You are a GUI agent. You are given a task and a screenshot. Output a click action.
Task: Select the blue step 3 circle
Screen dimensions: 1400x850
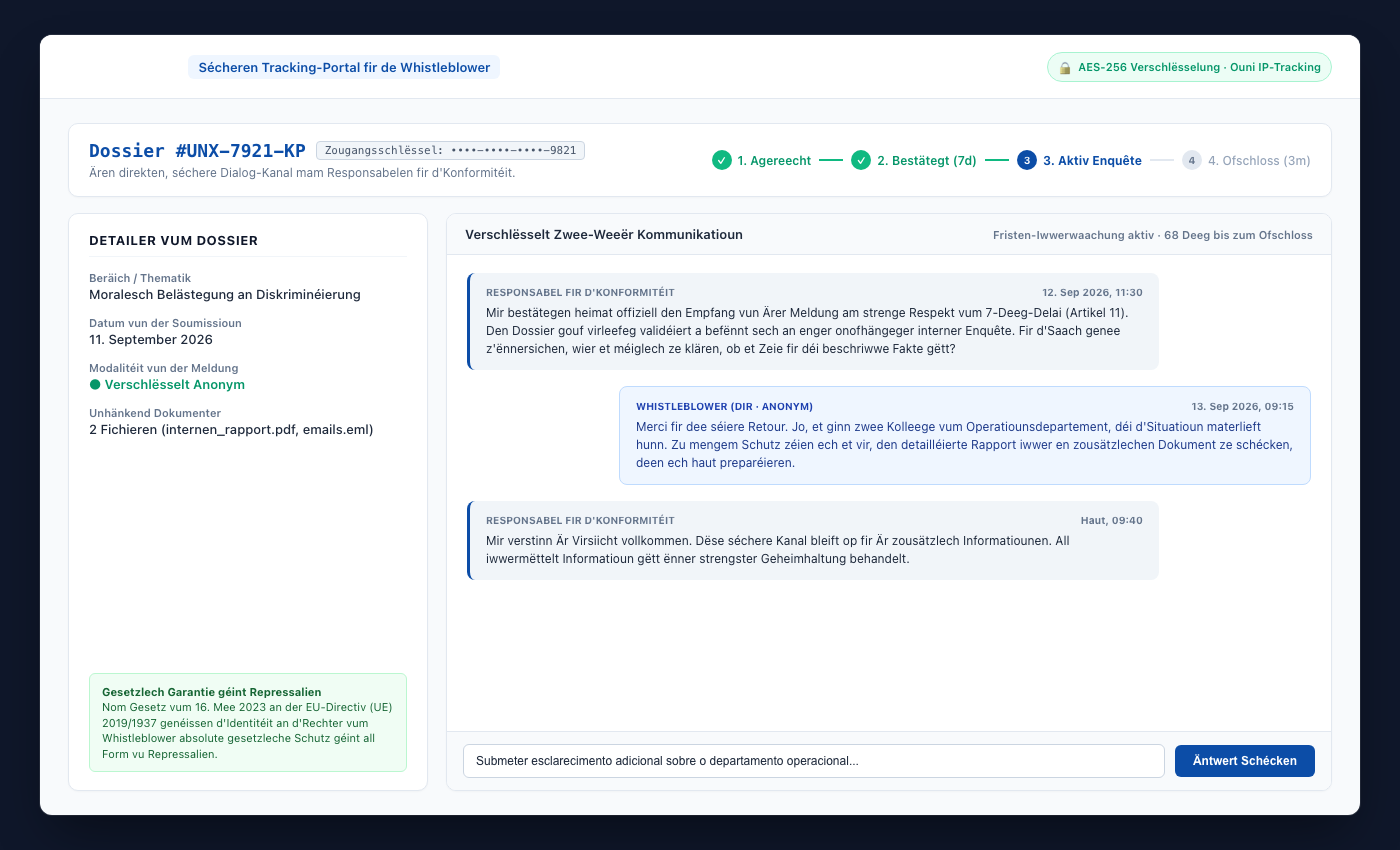(1027, 160)
